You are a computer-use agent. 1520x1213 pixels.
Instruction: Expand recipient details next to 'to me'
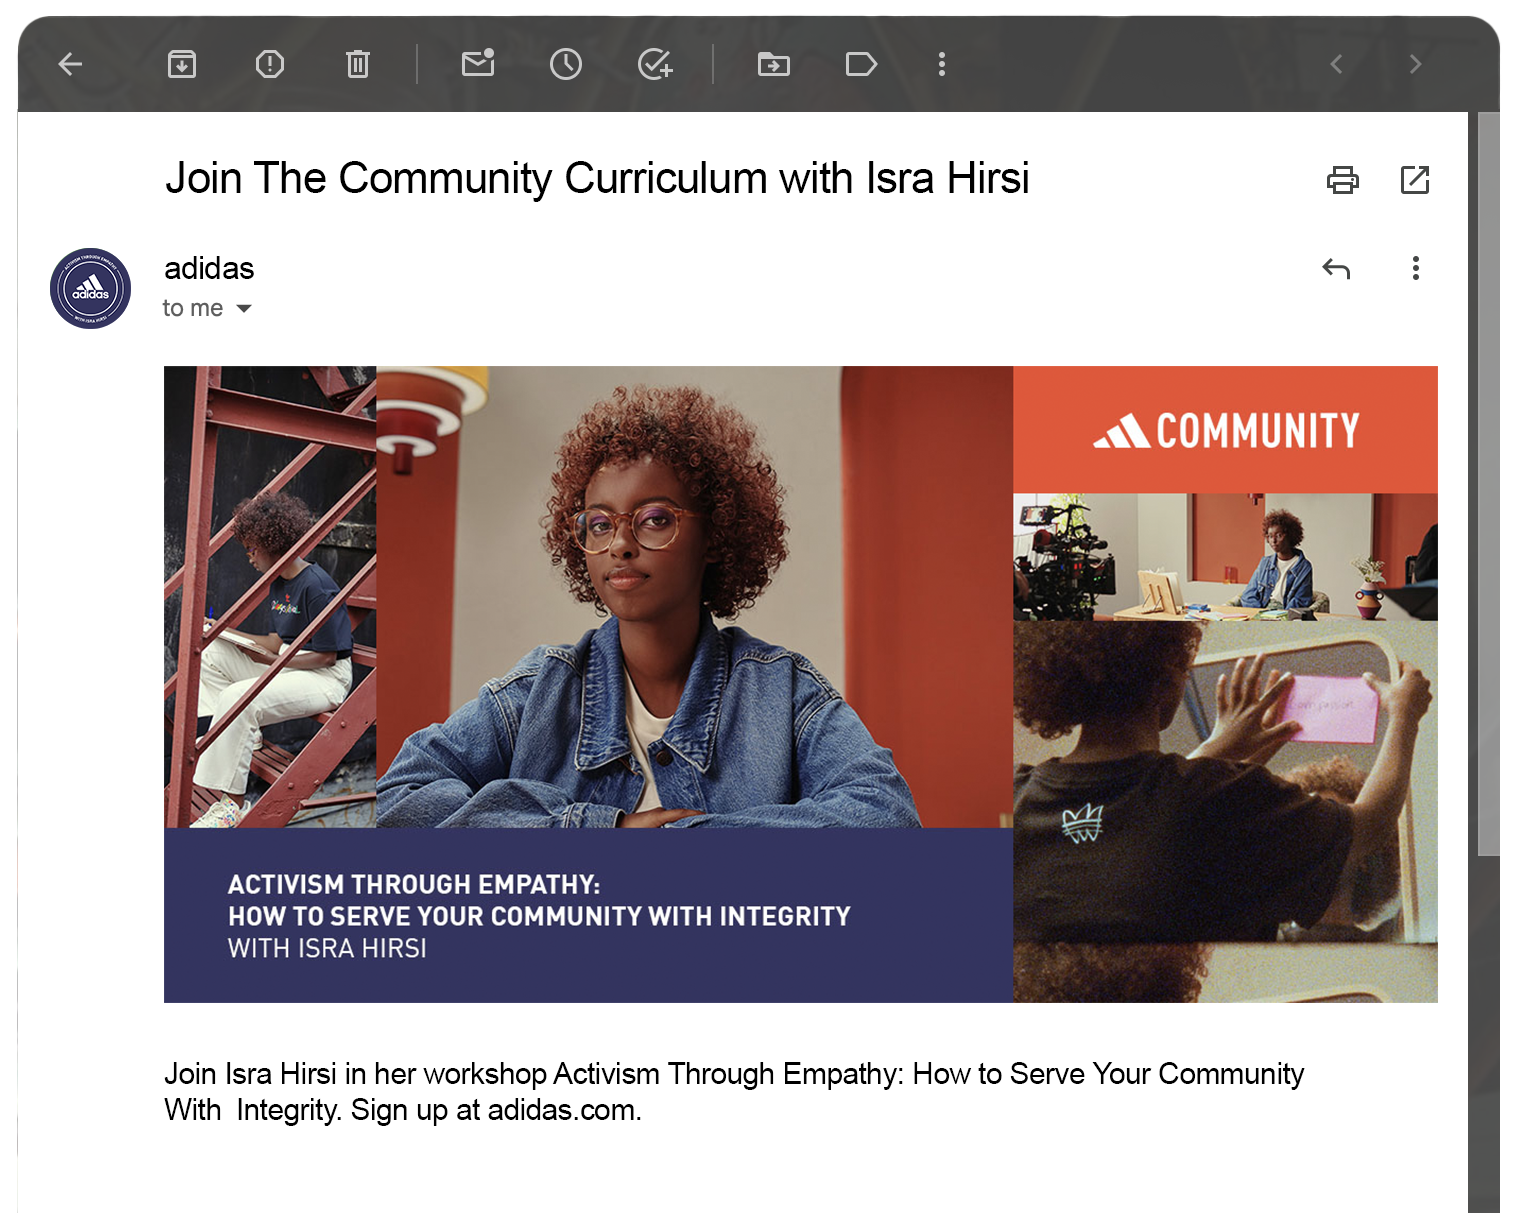click(244, 309)
